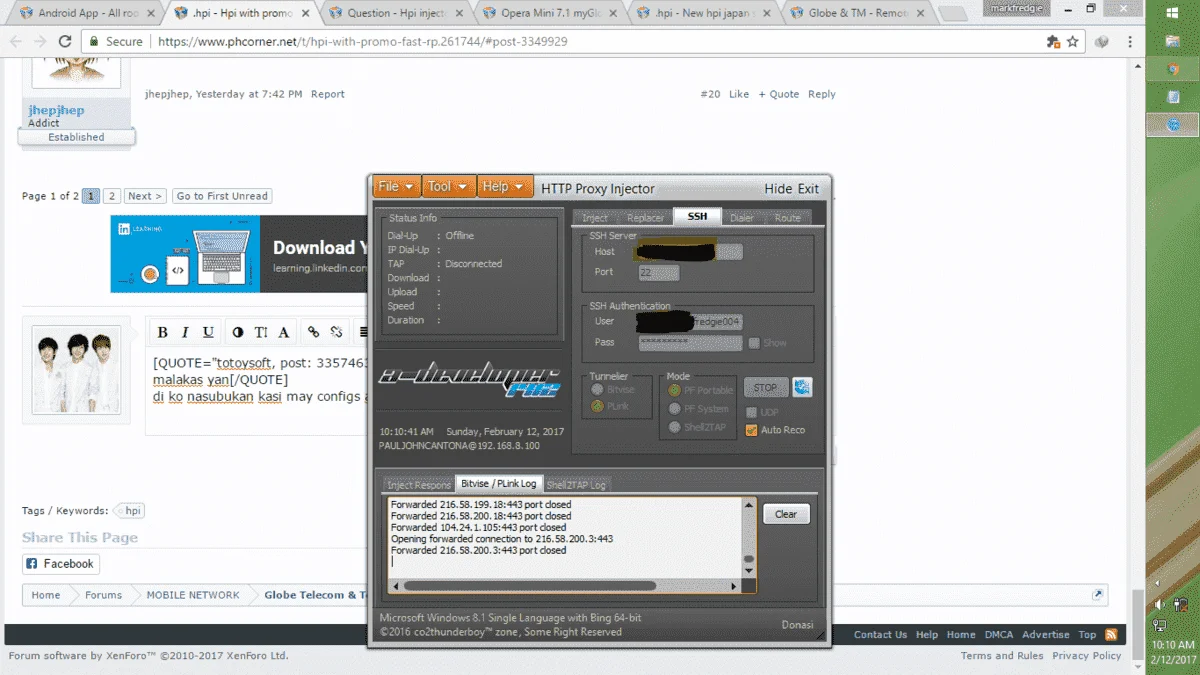Open Help dropdown menu
This screenshot has width=1200, height=675.
(x=504, y=187)
